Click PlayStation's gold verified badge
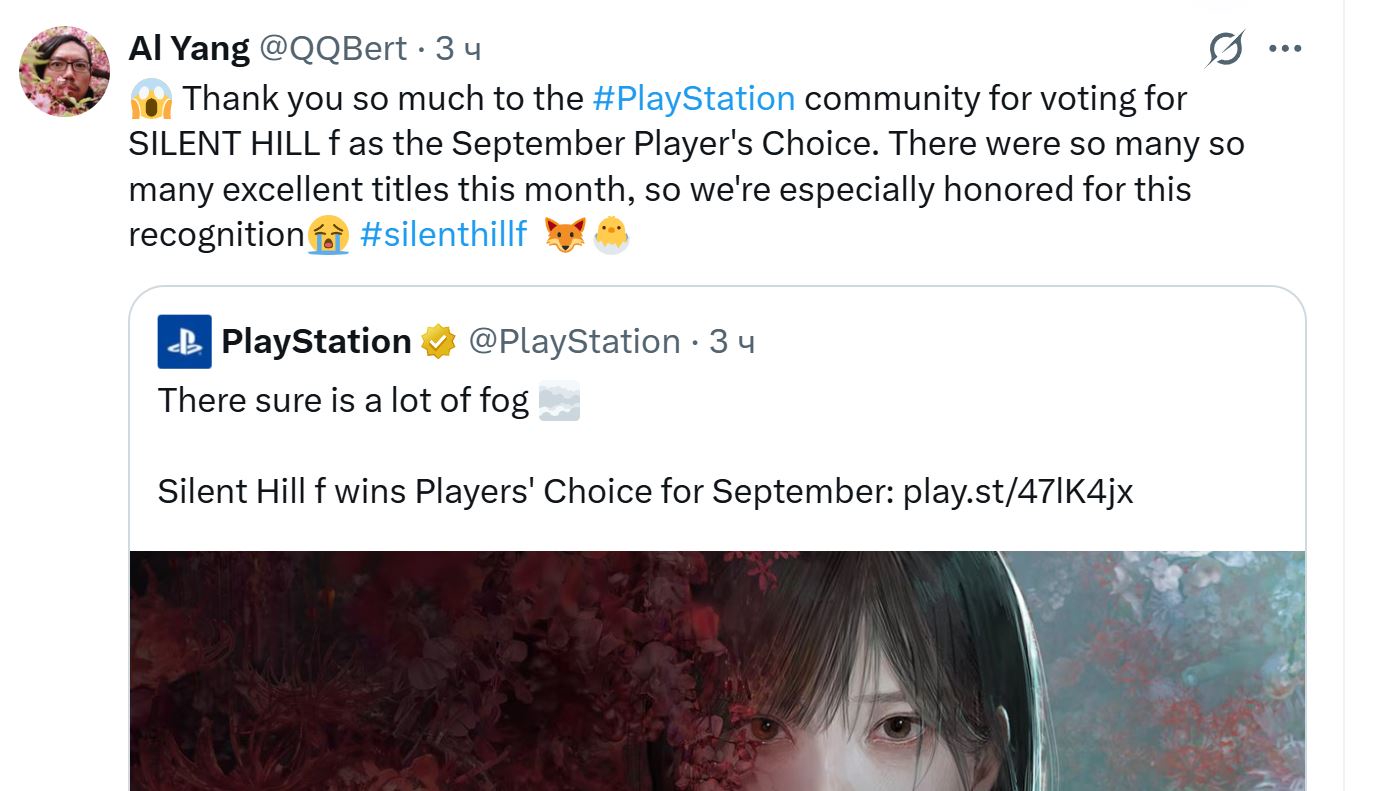 436,342
